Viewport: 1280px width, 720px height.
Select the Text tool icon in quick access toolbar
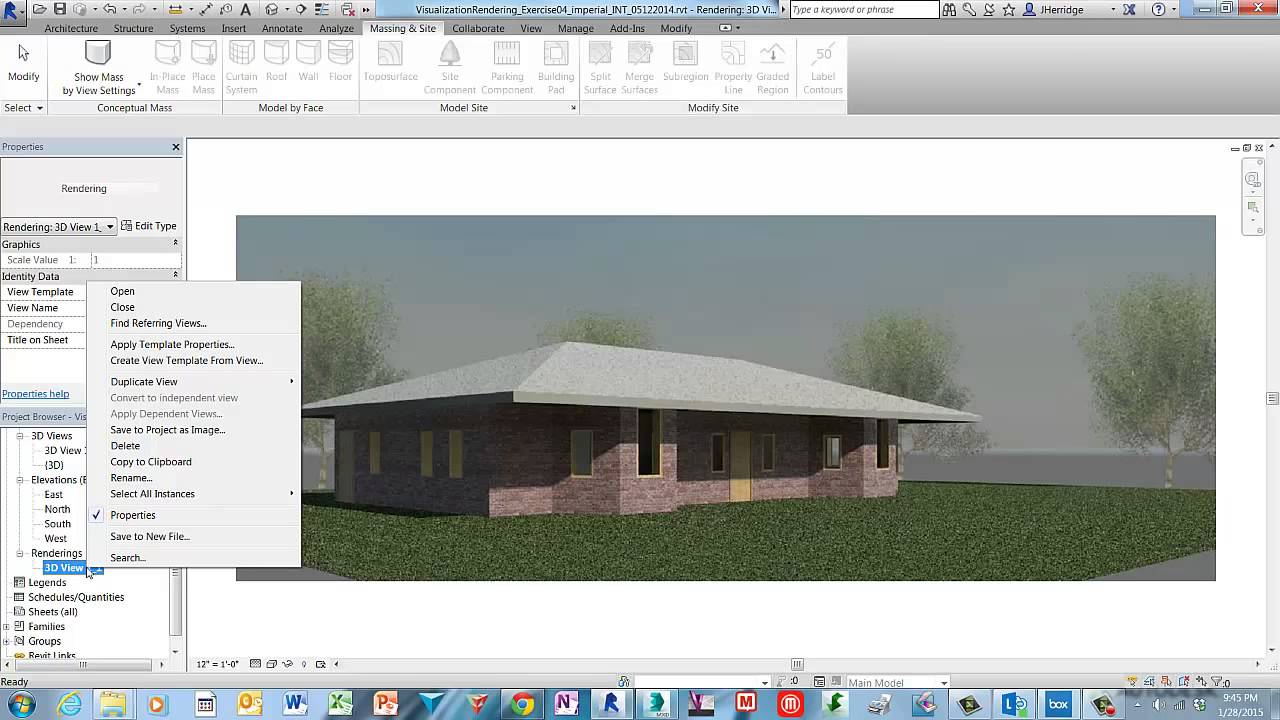click(246, 9)
